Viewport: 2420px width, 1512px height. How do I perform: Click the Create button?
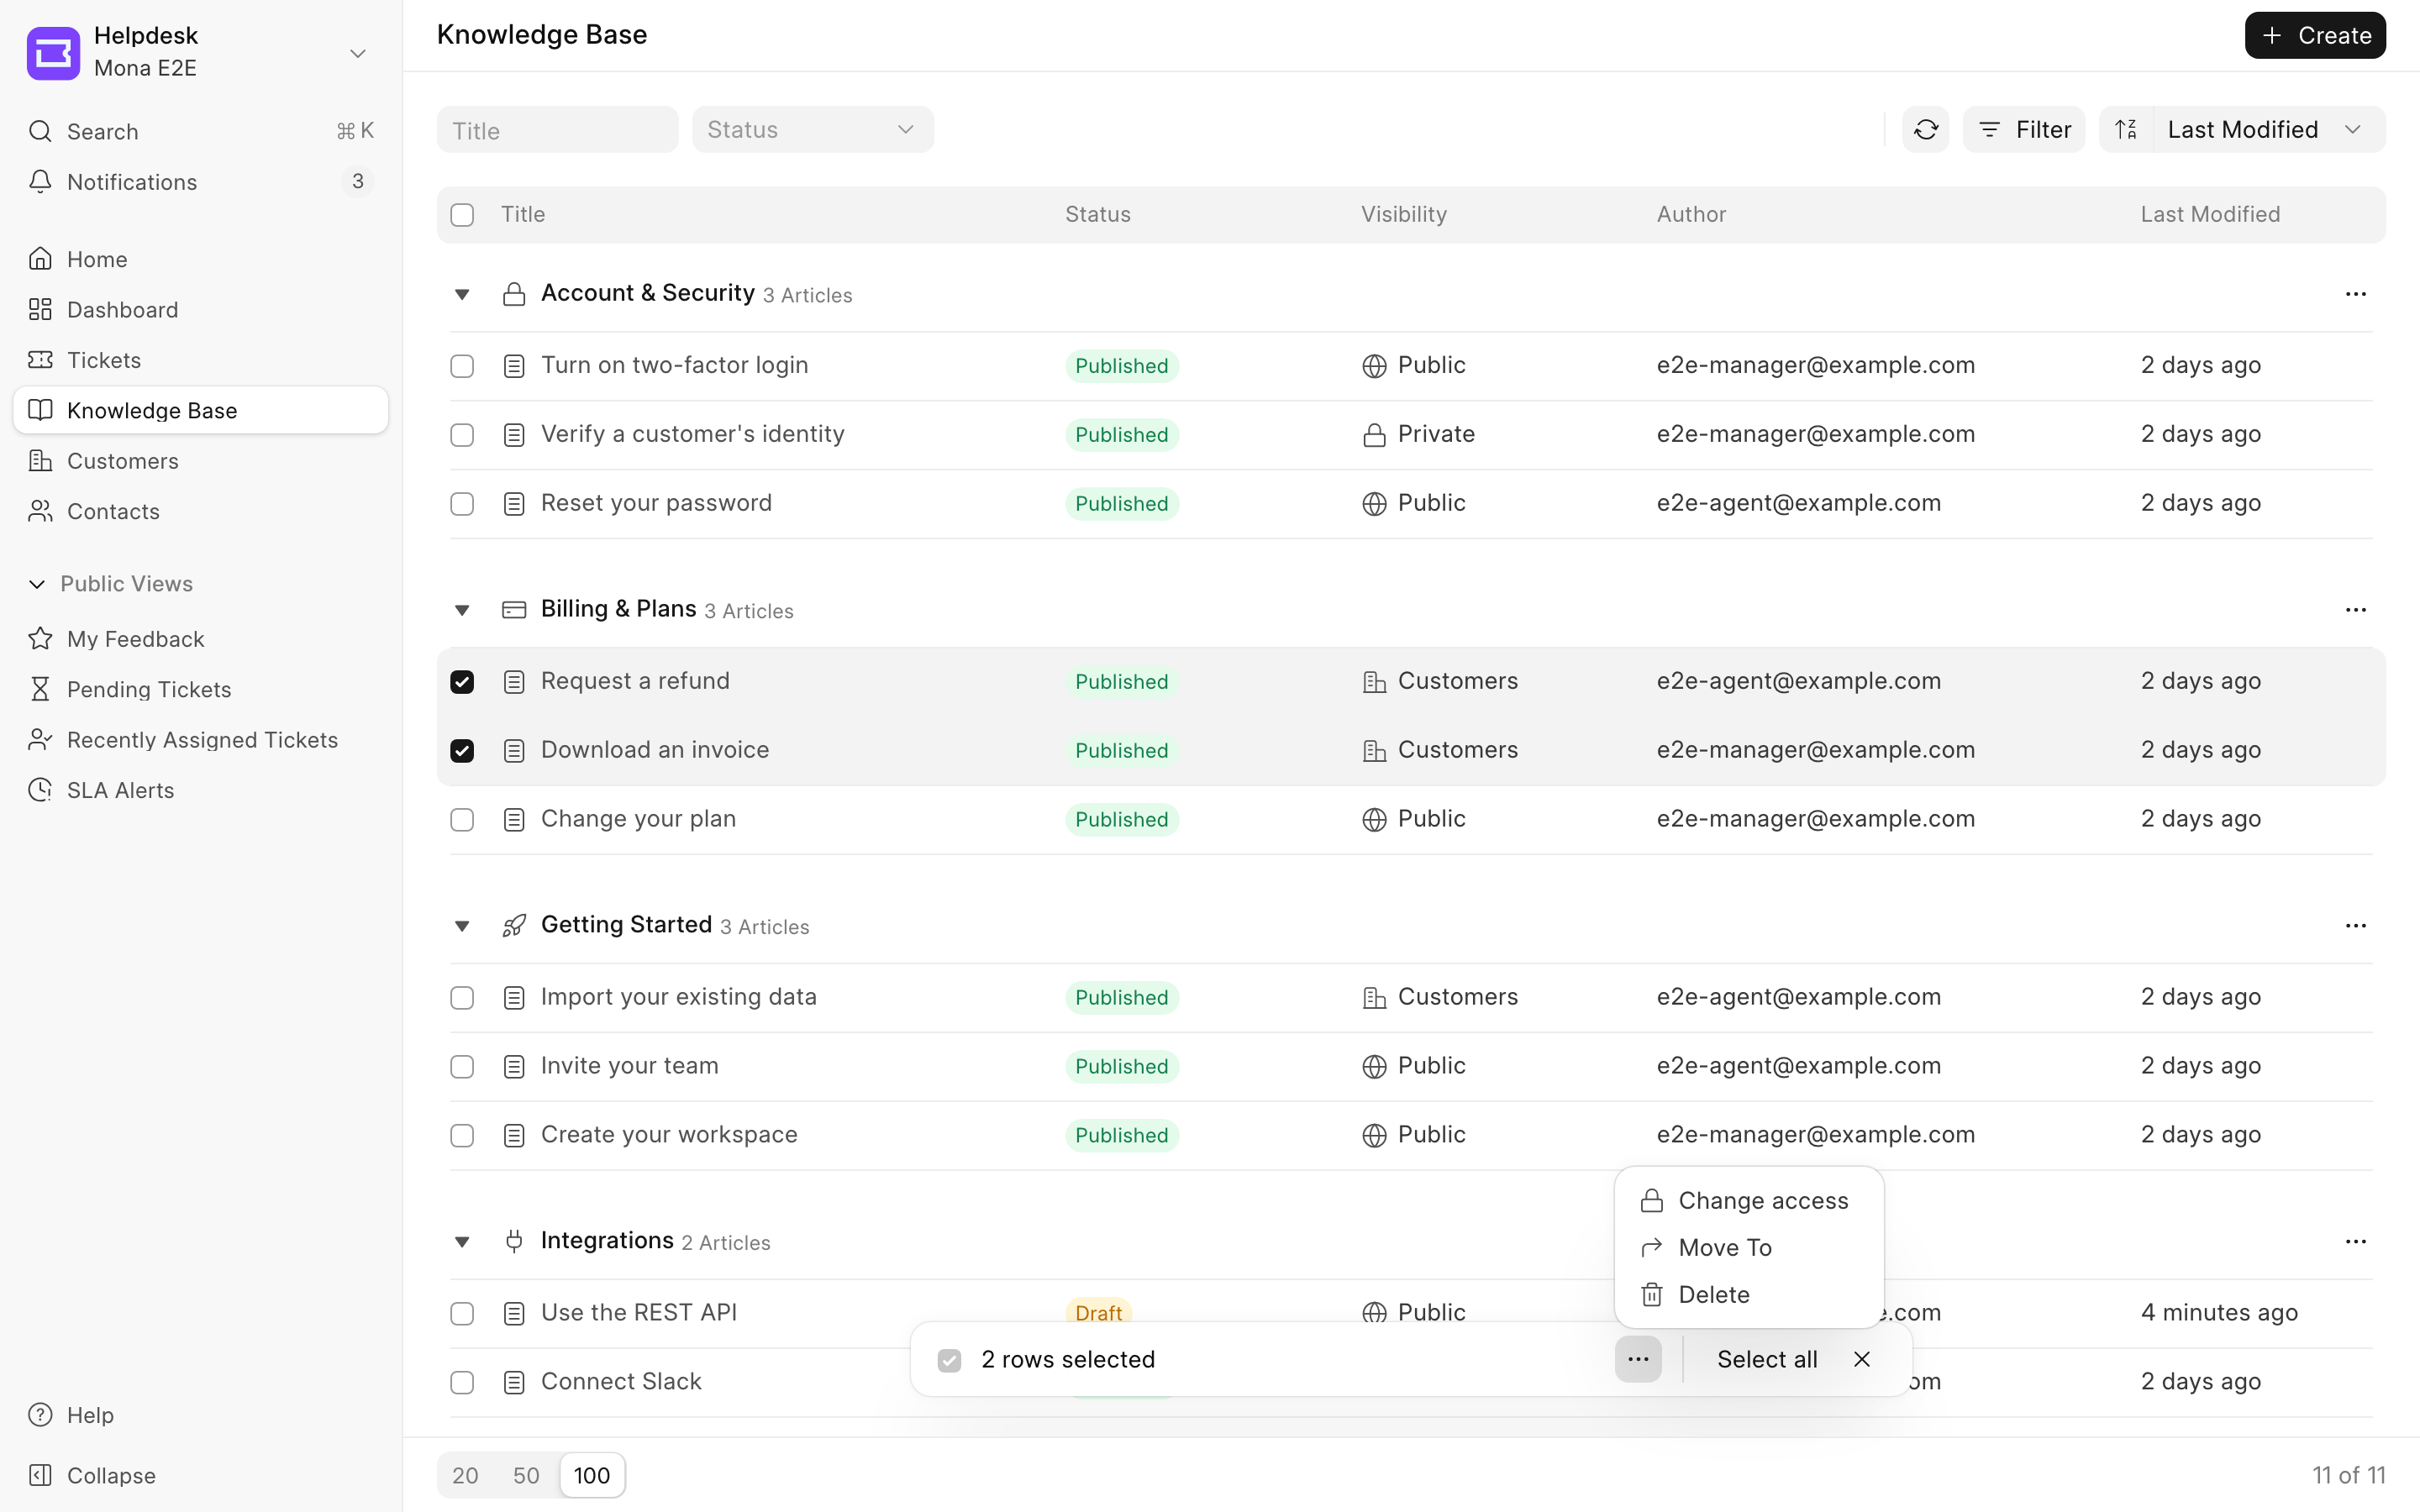(x=2315, y=35)
